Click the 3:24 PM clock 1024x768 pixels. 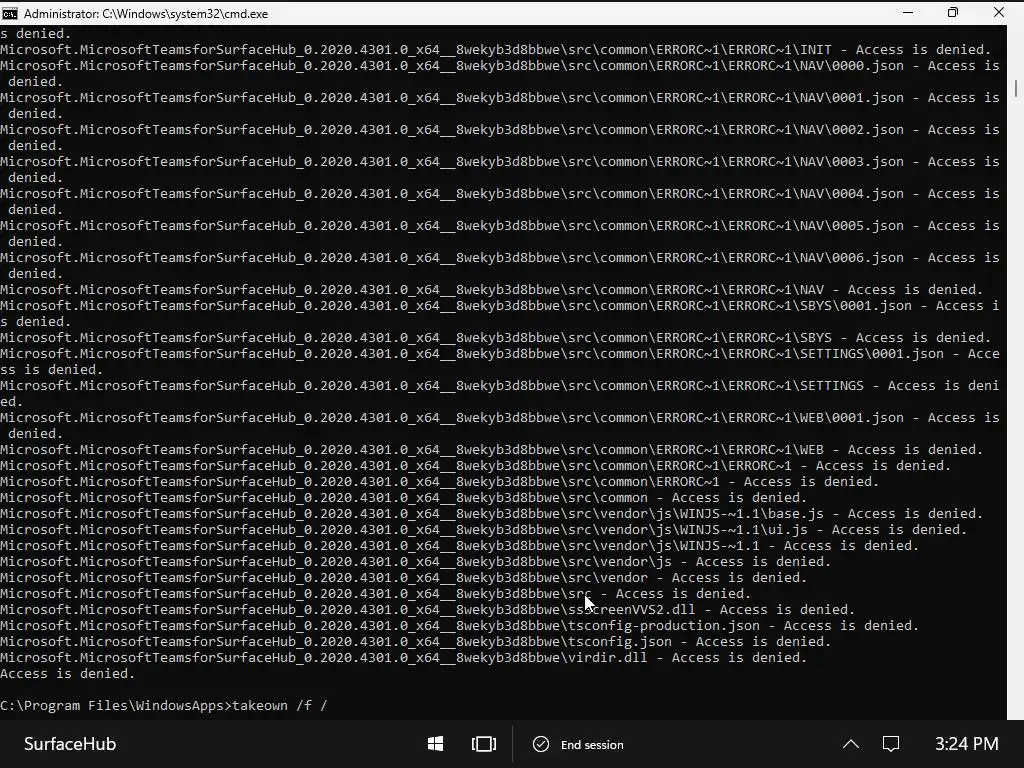(x=967, y=744)
